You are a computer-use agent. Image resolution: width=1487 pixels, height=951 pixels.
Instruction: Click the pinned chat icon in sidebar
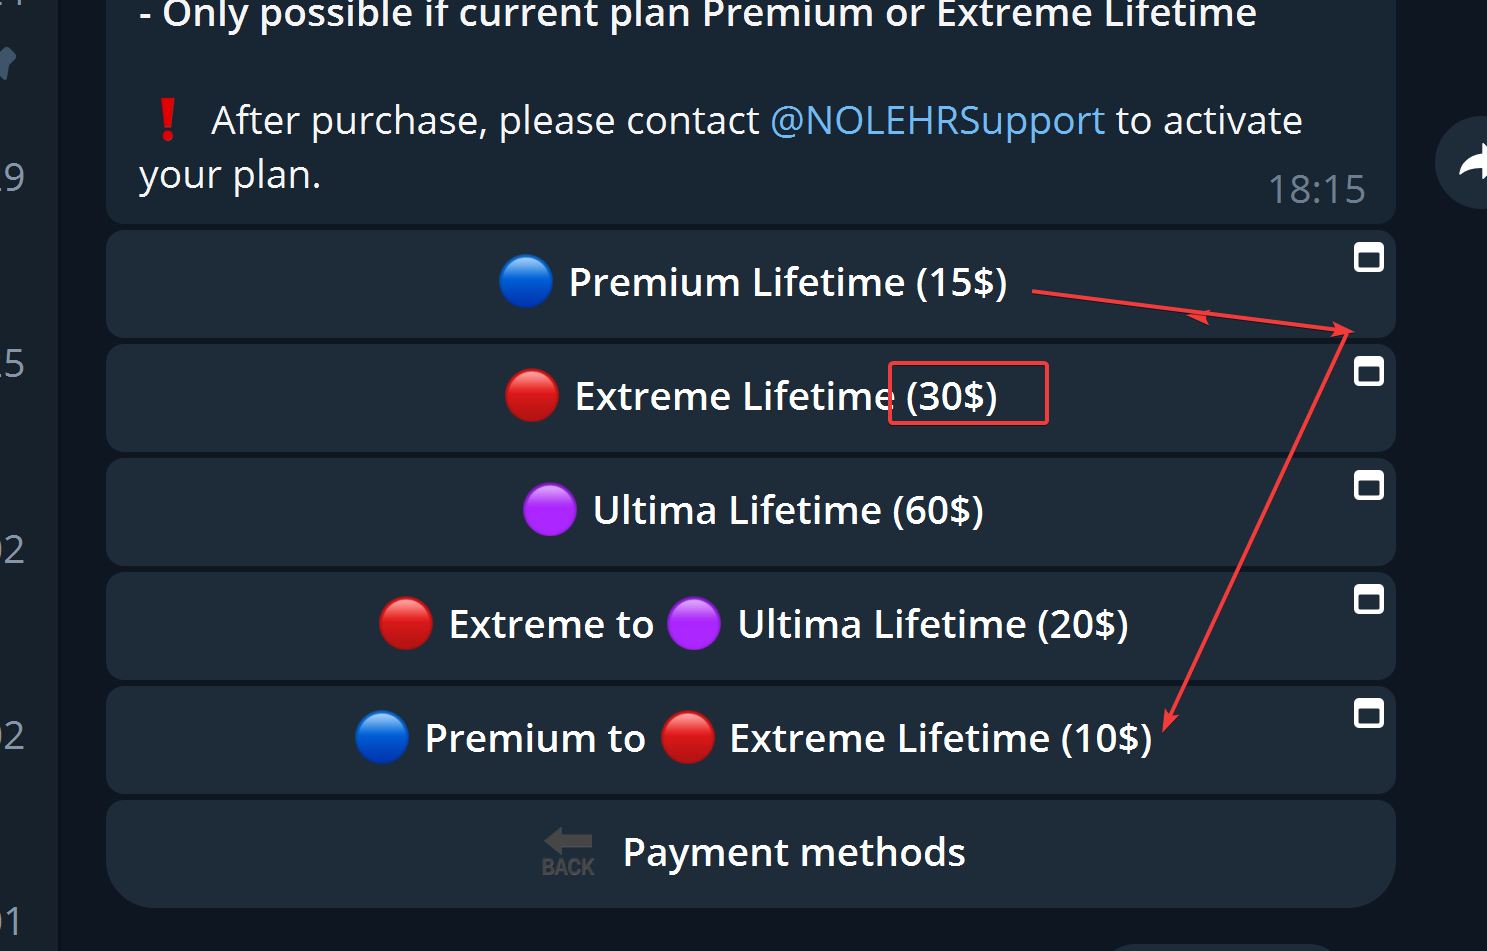pos(6,62)
